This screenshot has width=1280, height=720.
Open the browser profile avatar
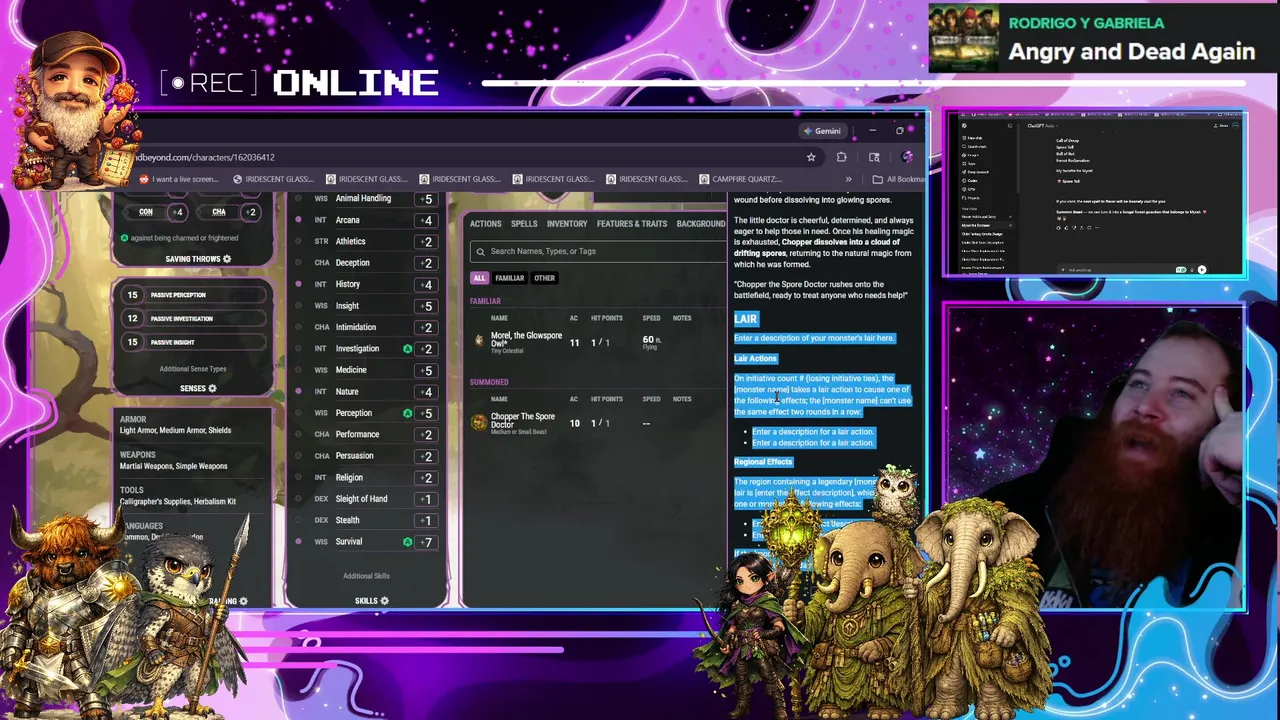(907, 157)
